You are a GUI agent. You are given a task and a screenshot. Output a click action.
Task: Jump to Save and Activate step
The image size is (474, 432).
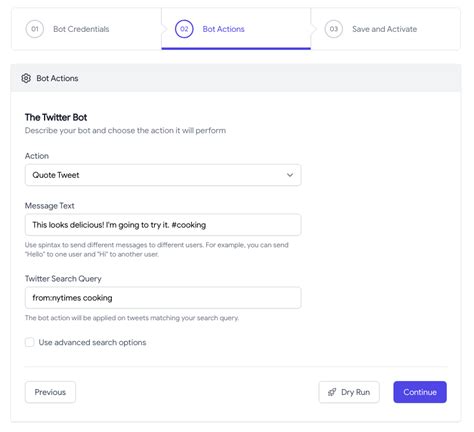click(386, 29)
